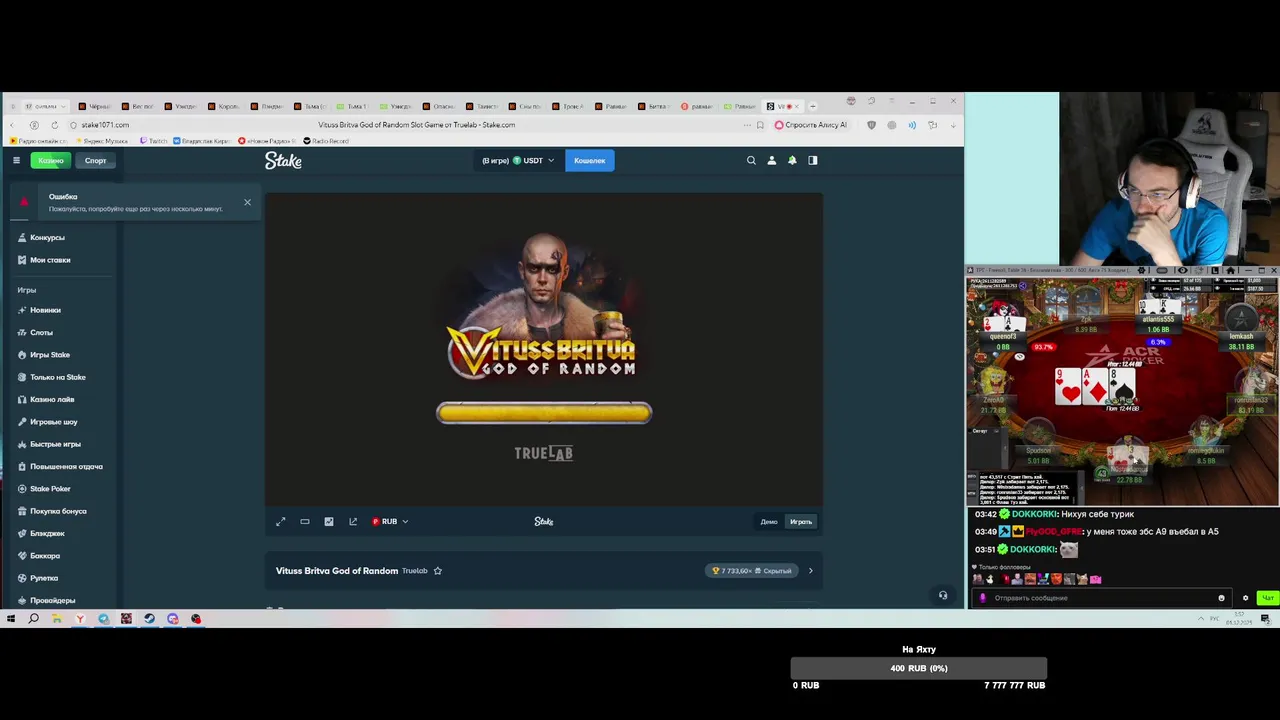Dismiss the Ошибка error notification
This screenshot has height=720, width=1280.
(247, 202)
